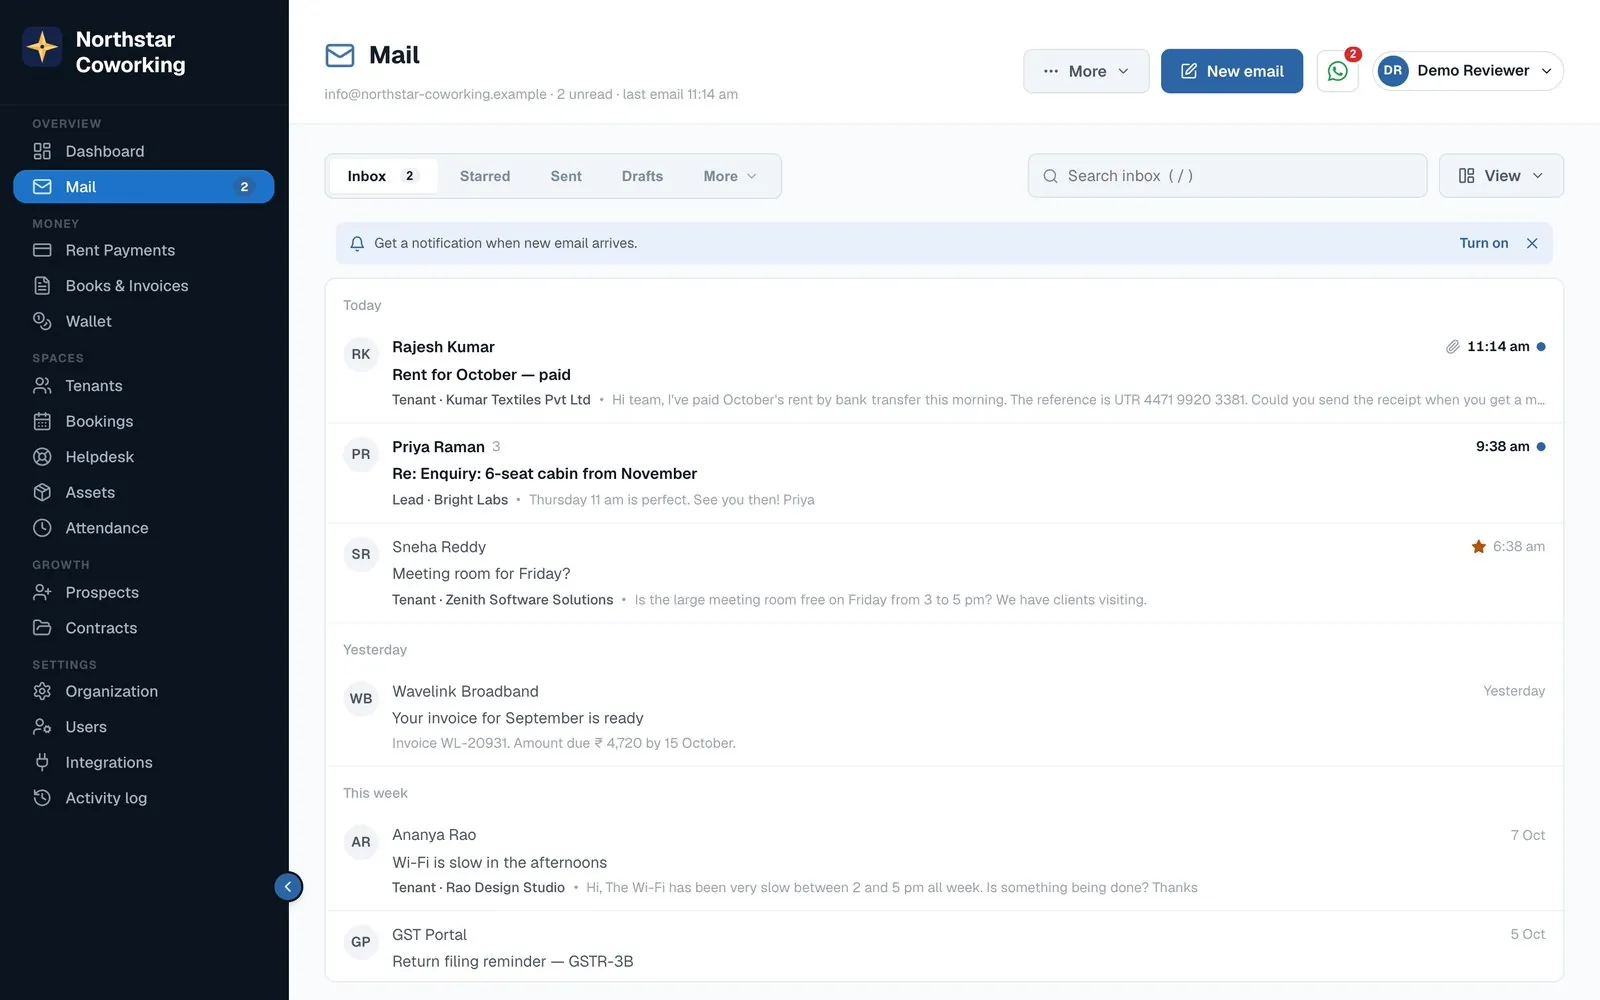Click the GP sender avatar

361,942
